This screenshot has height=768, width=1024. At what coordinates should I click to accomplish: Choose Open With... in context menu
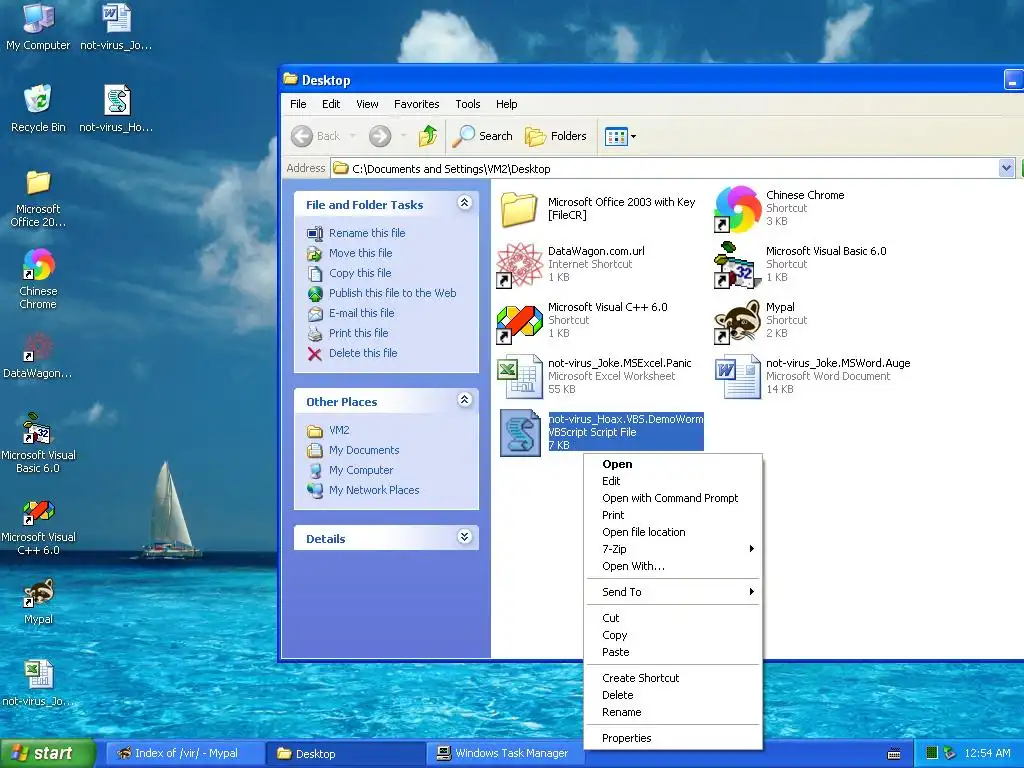pyautogui.click(x=673, y=566)
